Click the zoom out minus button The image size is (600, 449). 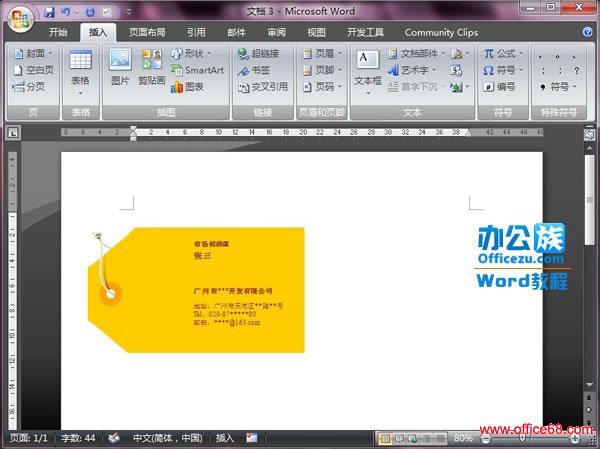click(x=485, y=439)
